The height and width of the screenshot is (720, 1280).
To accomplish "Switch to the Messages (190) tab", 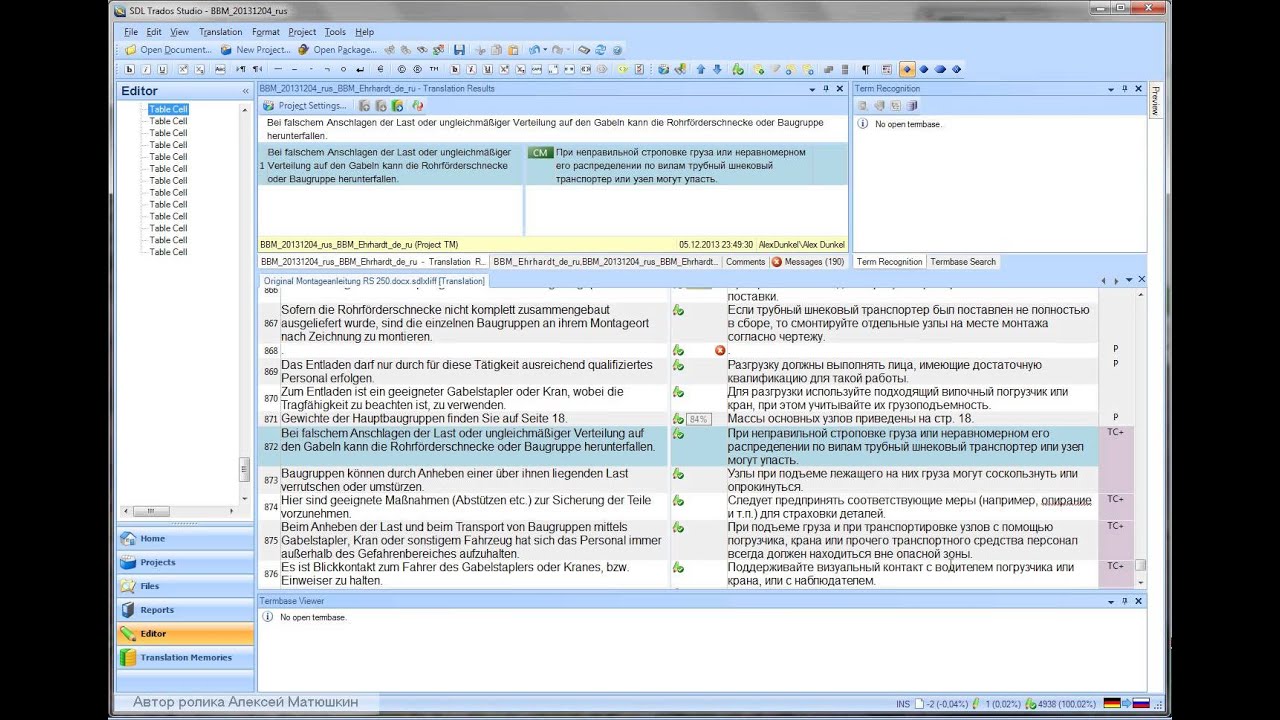I will (x=808, y=262).
